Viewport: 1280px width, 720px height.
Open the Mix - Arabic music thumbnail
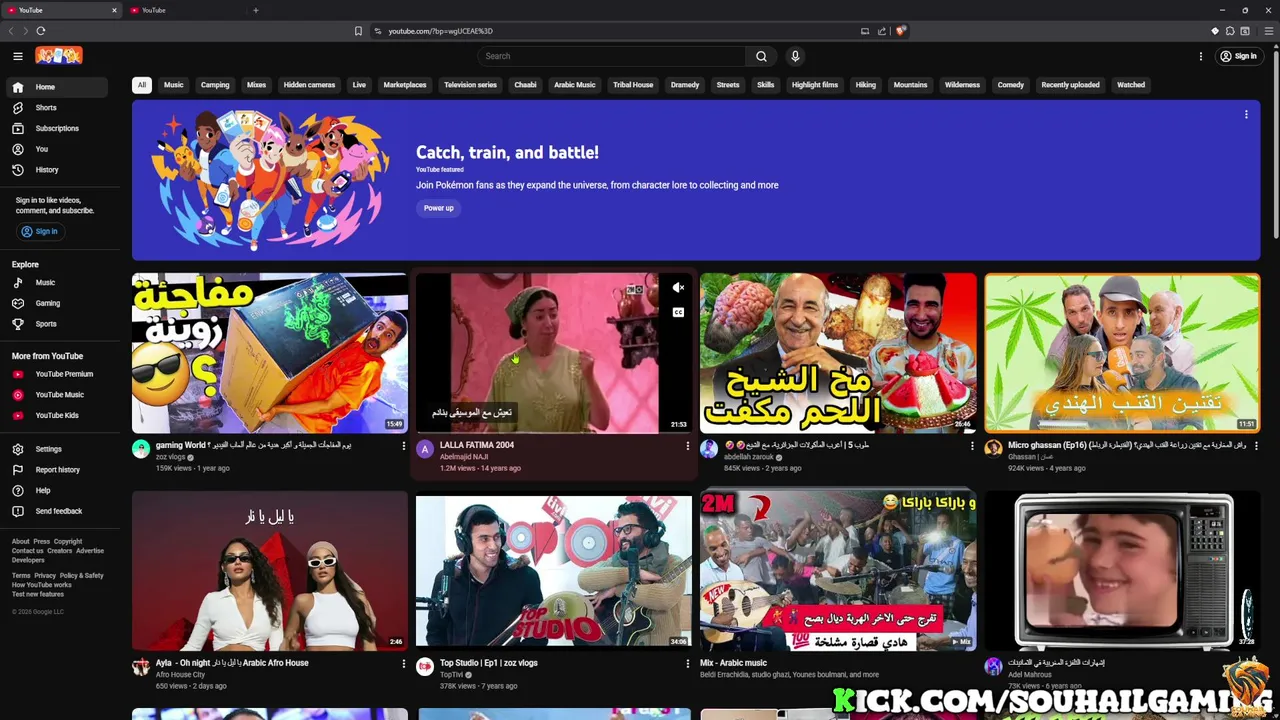(838, 572)
